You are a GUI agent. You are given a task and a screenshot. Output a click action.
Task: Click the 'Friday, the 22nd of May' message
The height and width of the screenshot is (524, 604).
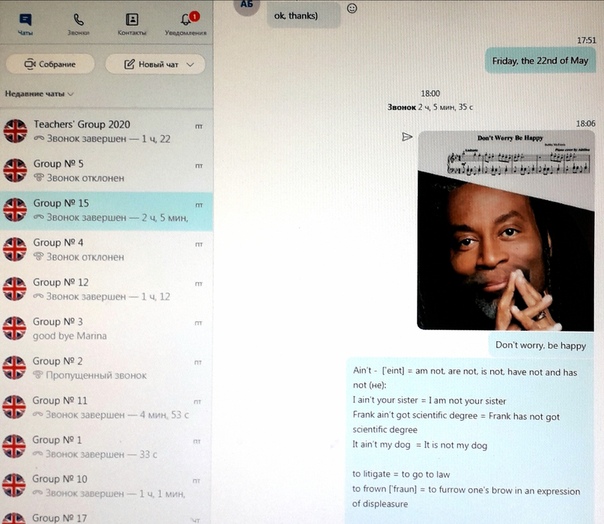tap(540, 60)
